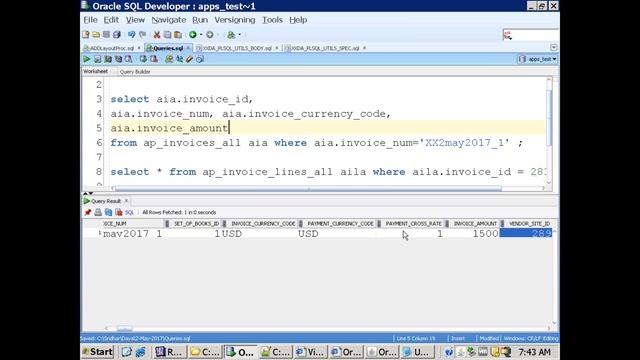
Task: Click the Paste clipboard icon
Action: 178,35
